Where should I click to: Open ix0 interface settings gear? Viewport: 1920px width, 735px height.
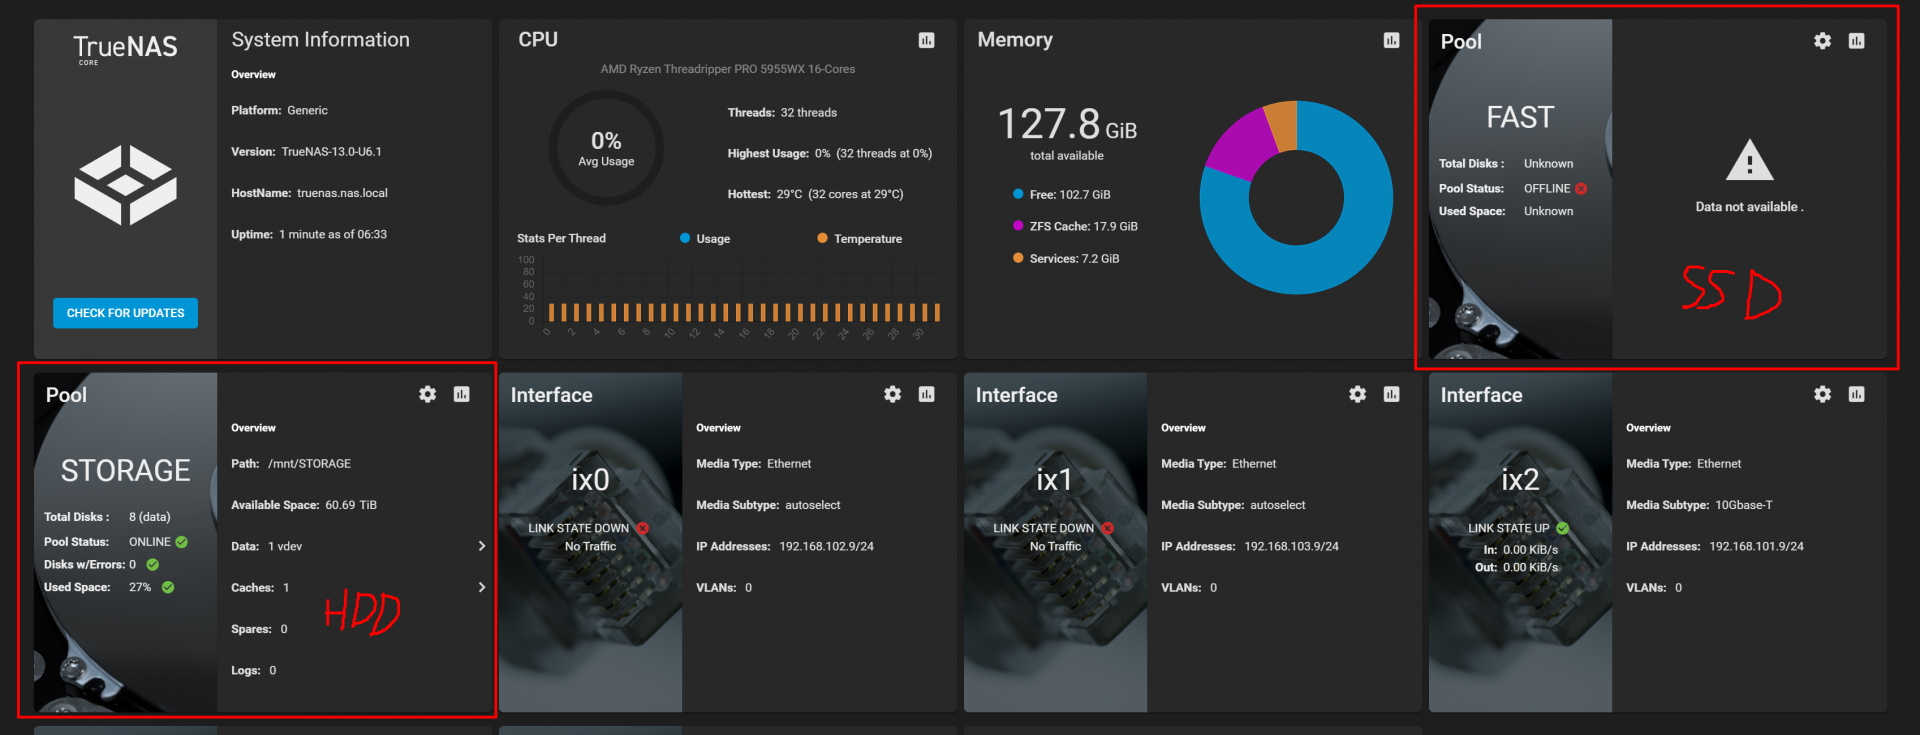(893, 394)
